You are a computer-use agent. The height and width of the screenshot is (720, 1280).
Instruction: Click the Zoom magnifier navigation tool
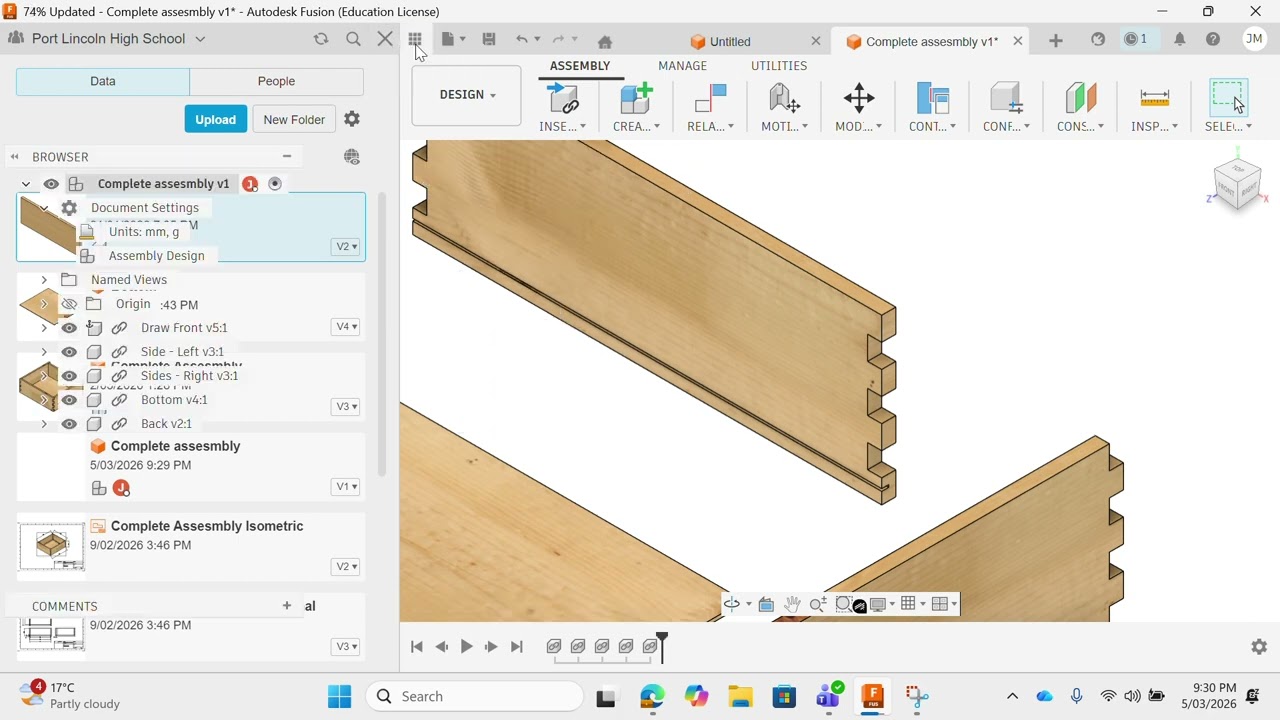pos(818,604)
